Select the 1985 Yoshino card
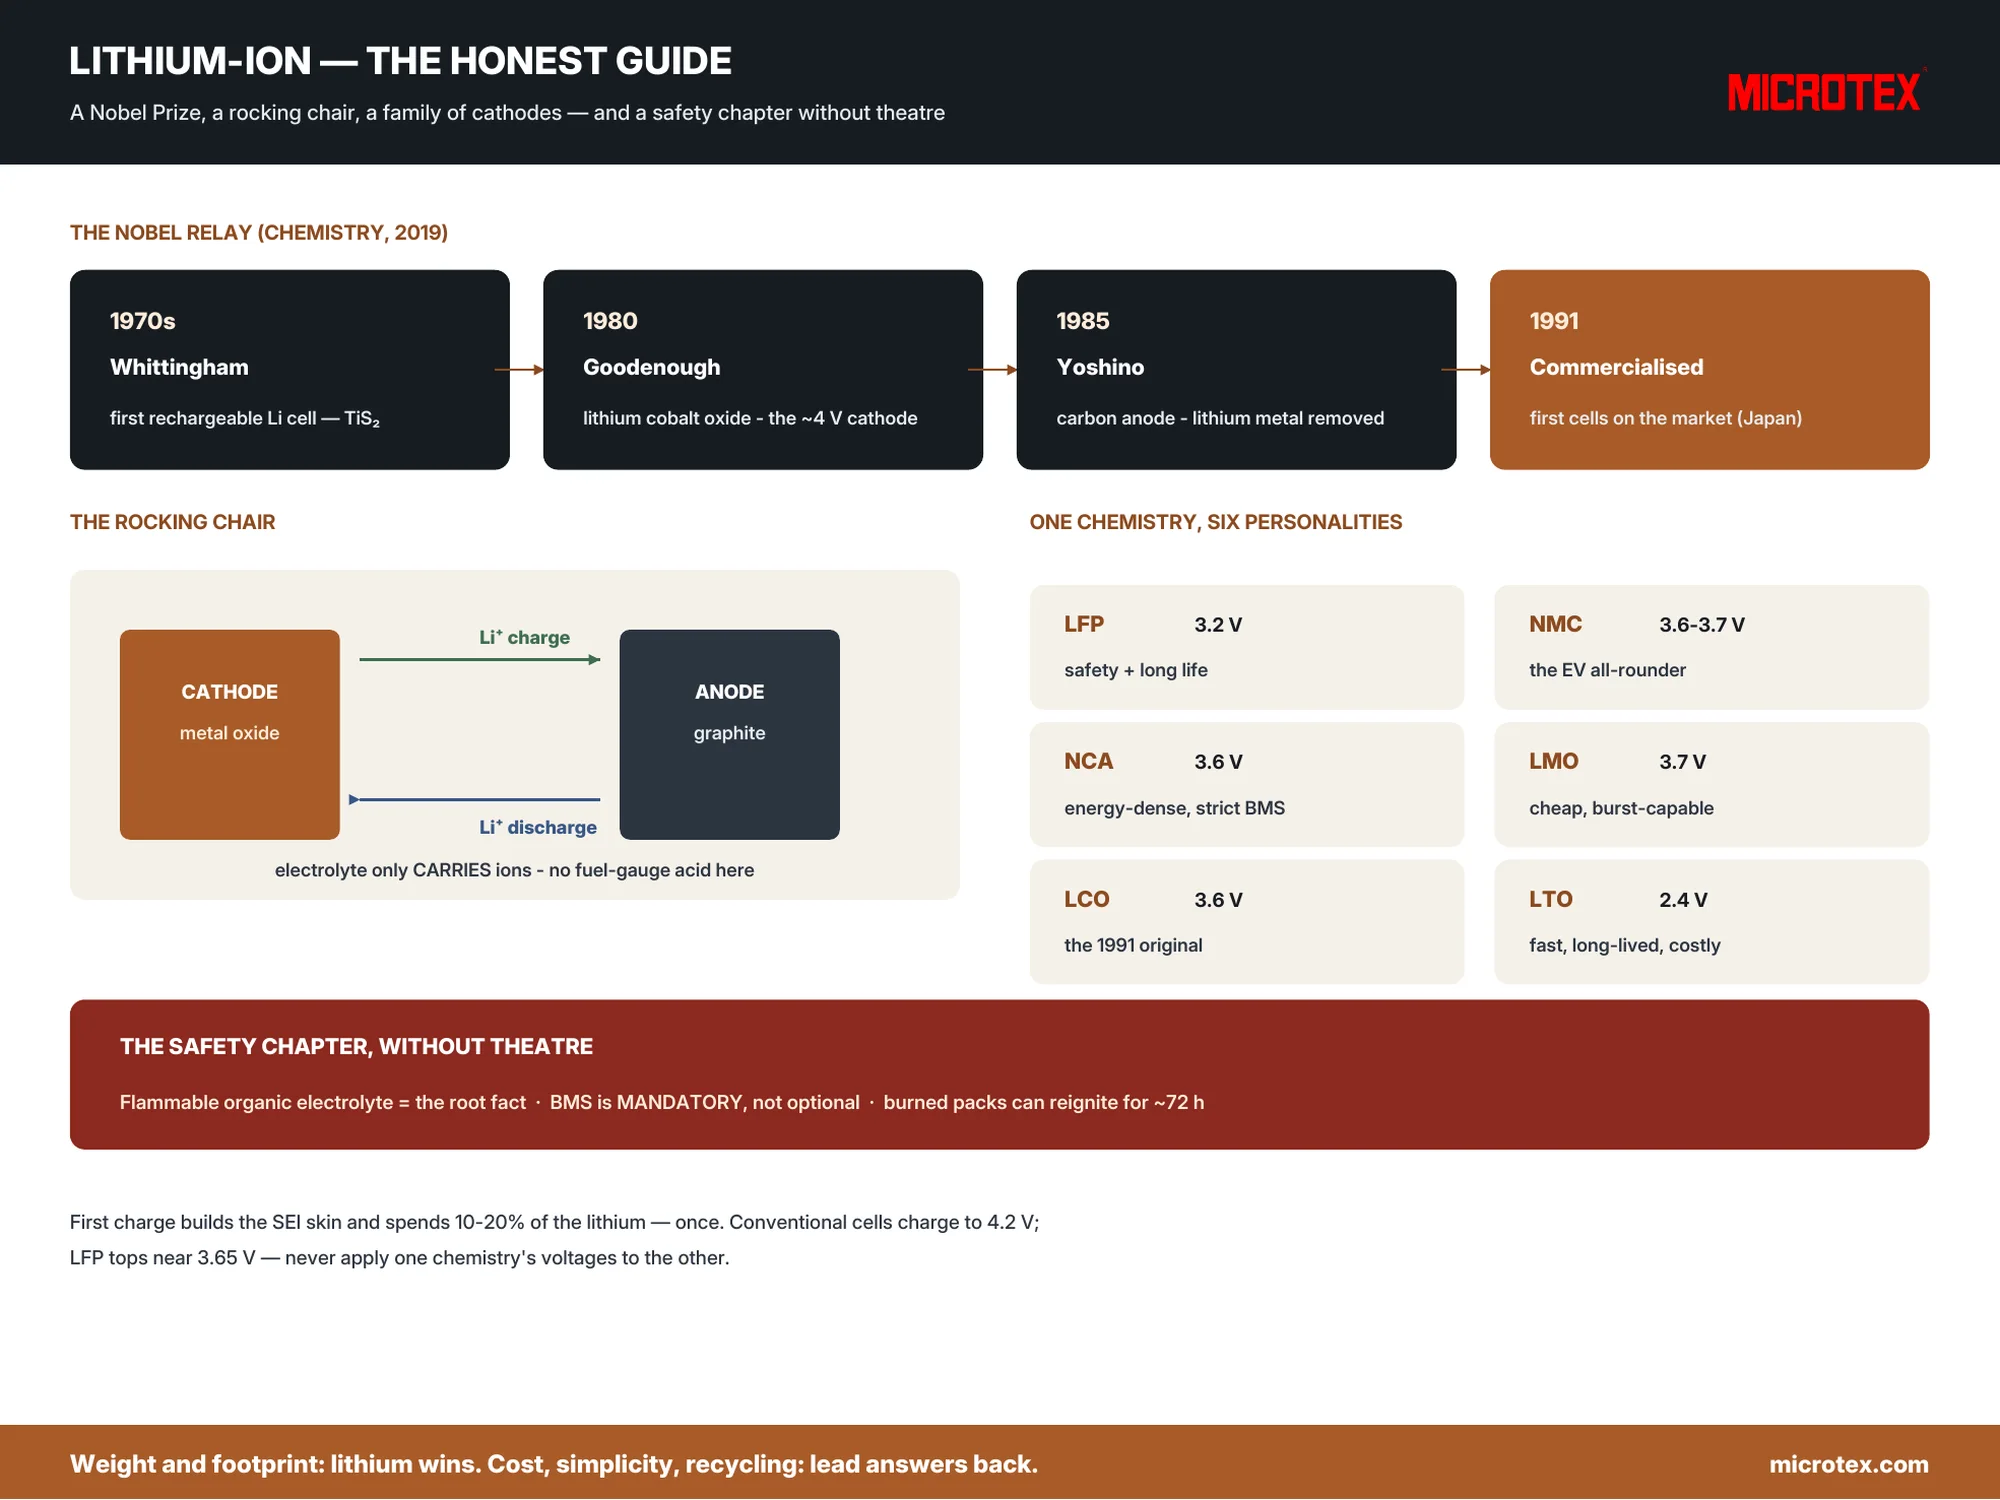2000x1500 pixels. pyautogui.click(x=1236, y=369)
